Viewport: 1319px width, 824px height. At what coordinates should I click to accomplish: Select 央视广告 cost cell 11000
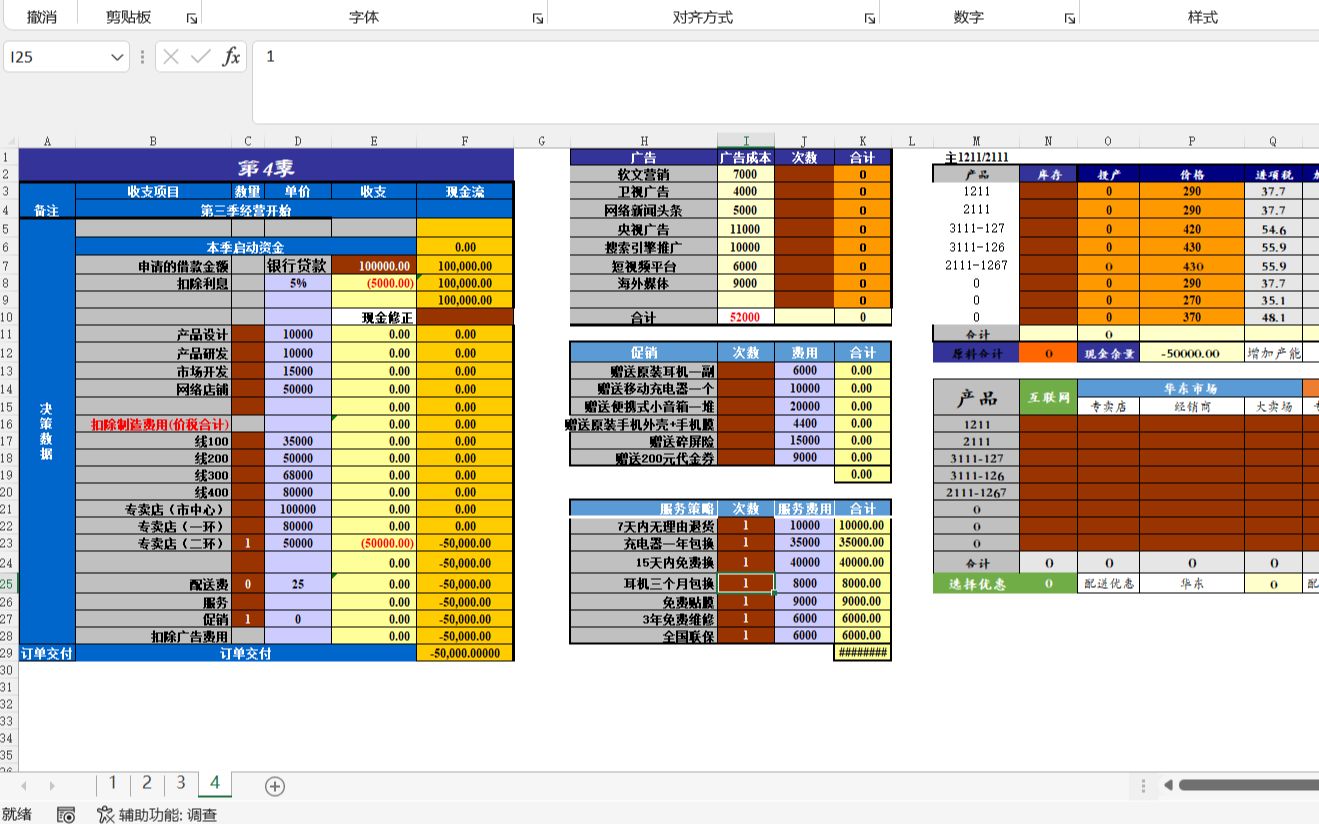745,229
